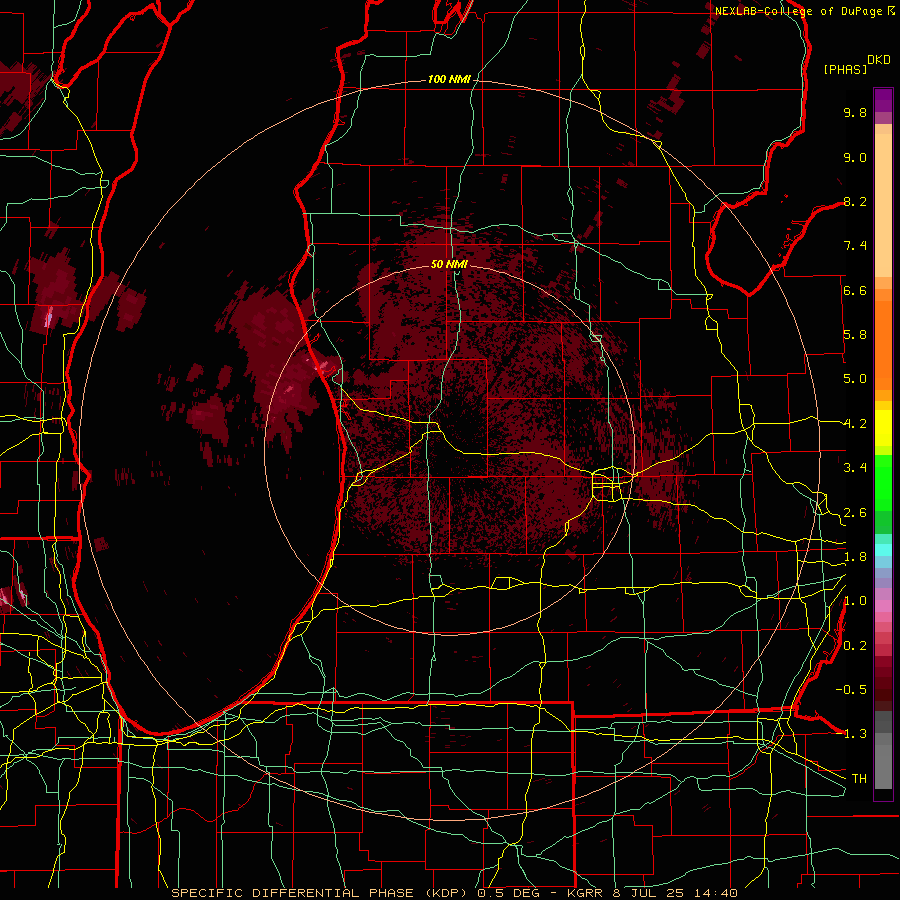This screenshot has width=900, height=900.
Task: Click the 8.2 value on color scale
Action: pyautogui.click(x=855, y=201)
